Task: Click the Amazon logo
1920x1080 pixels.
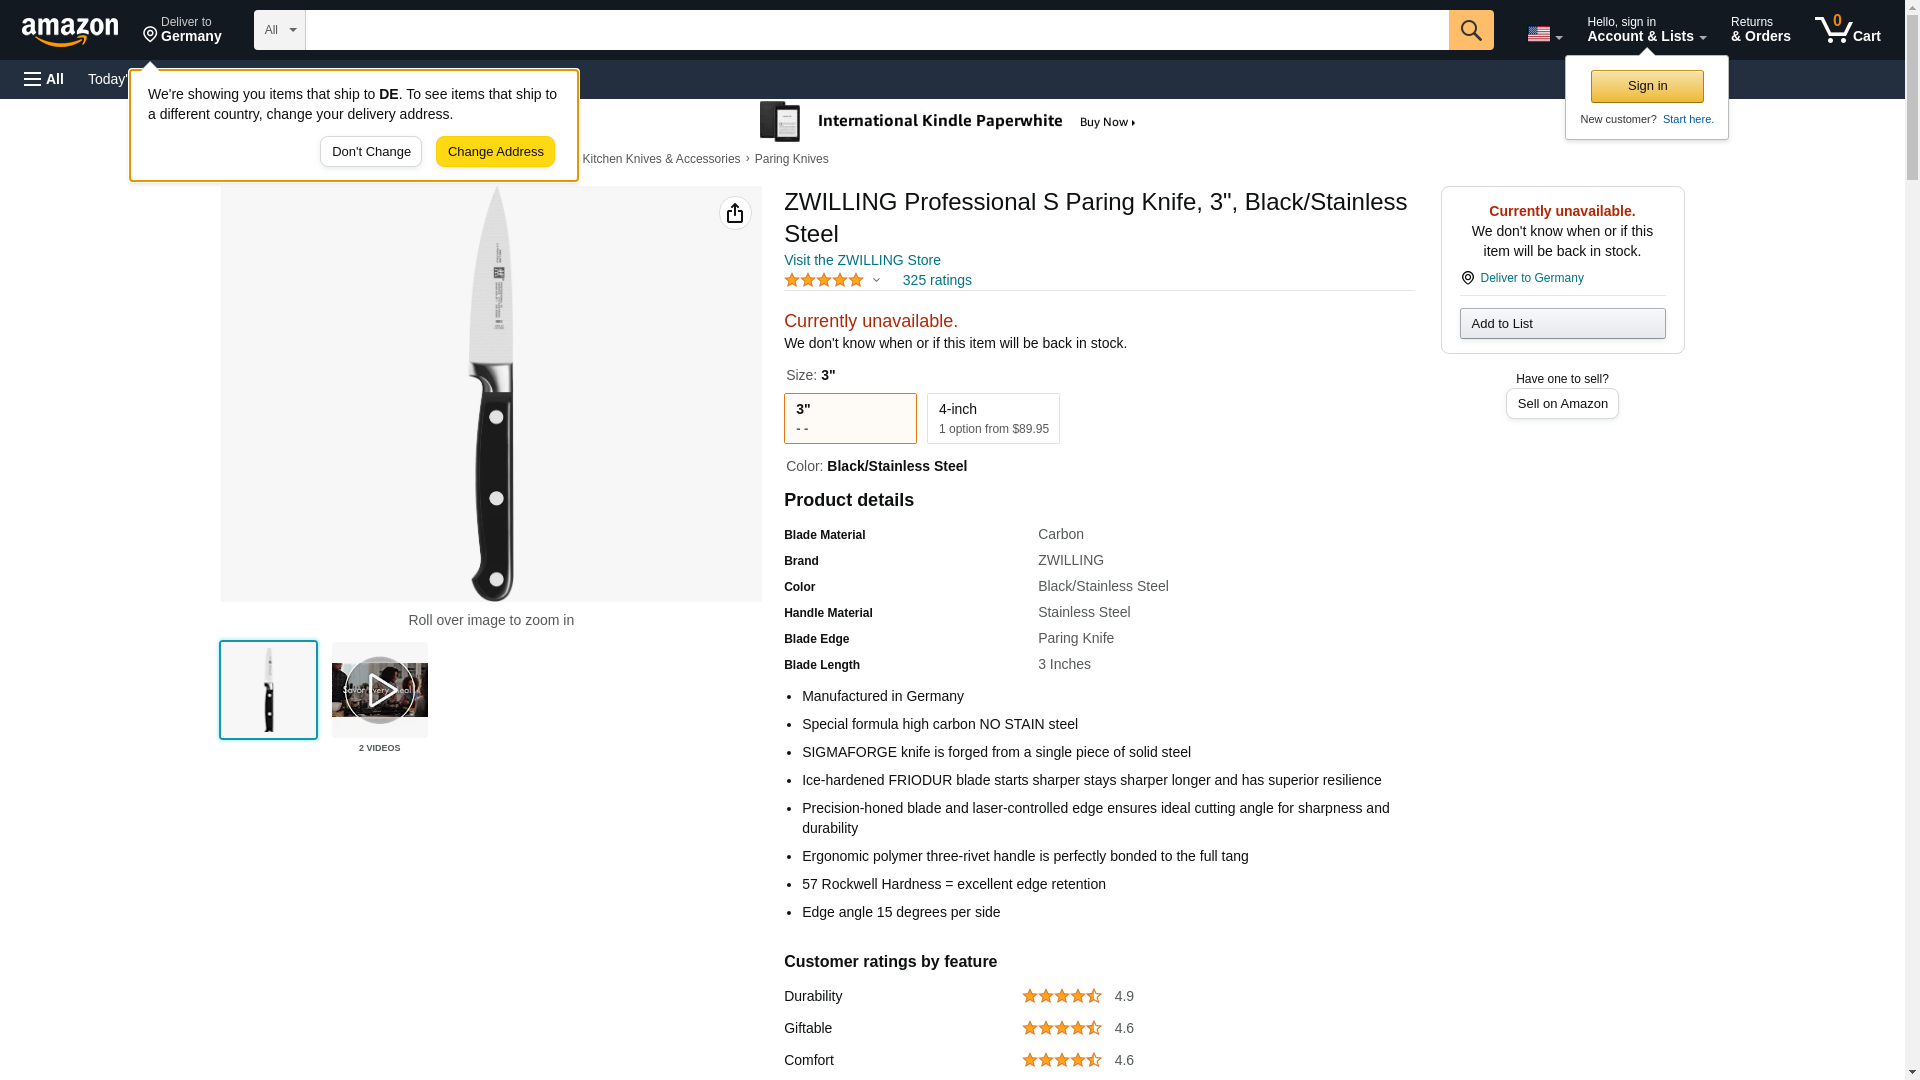Action: tap(70, 31)
